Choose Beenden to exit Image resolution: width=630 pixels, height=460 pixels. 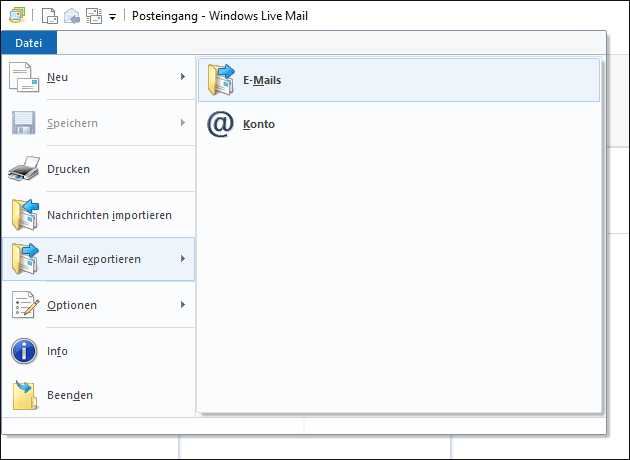click(x=98, y=395)
